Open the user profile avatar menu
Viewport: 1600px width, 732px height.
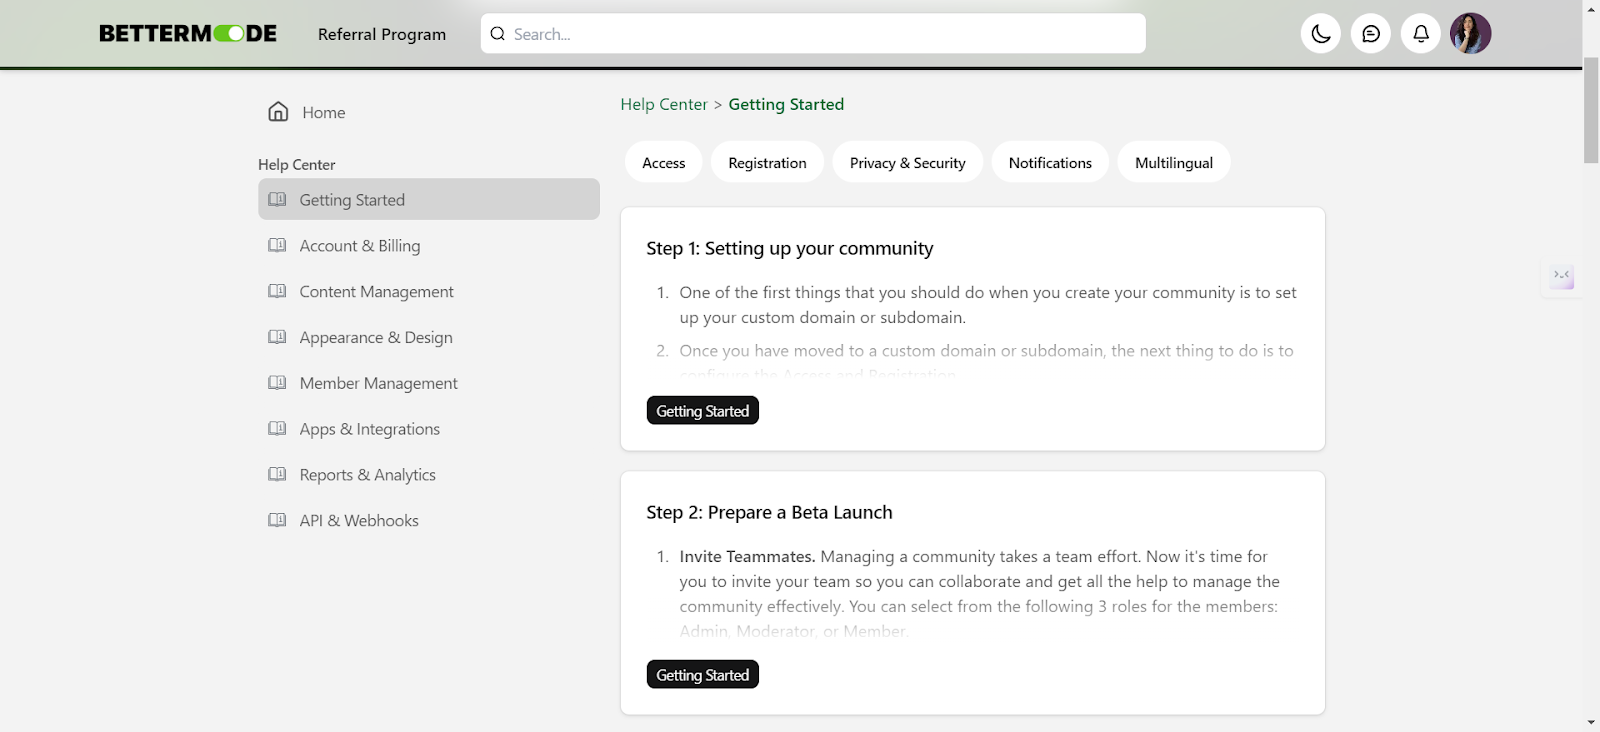(1471, 34)
